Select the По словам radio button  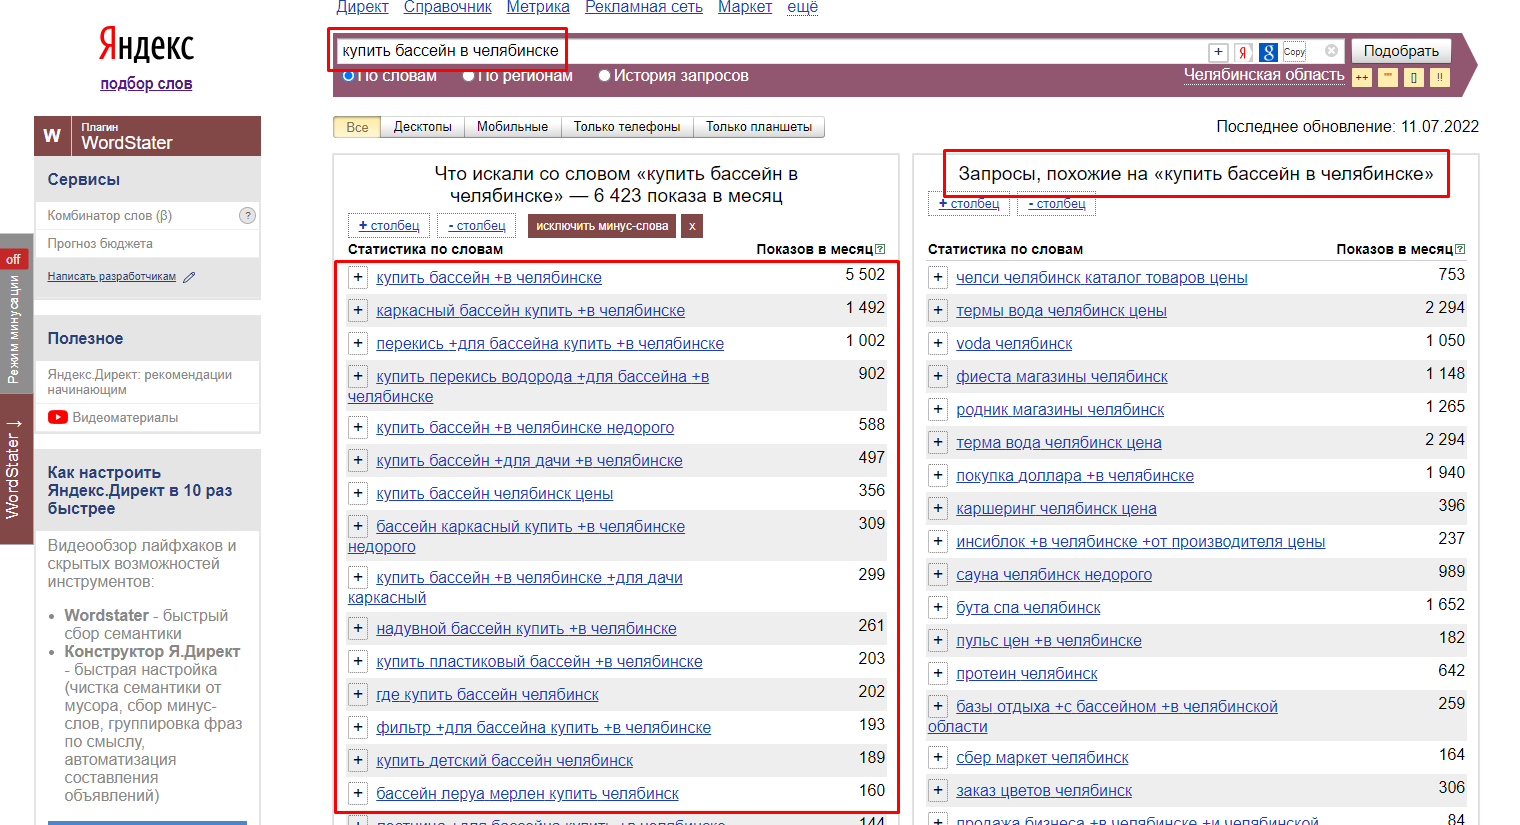click(x=348, y=76)
